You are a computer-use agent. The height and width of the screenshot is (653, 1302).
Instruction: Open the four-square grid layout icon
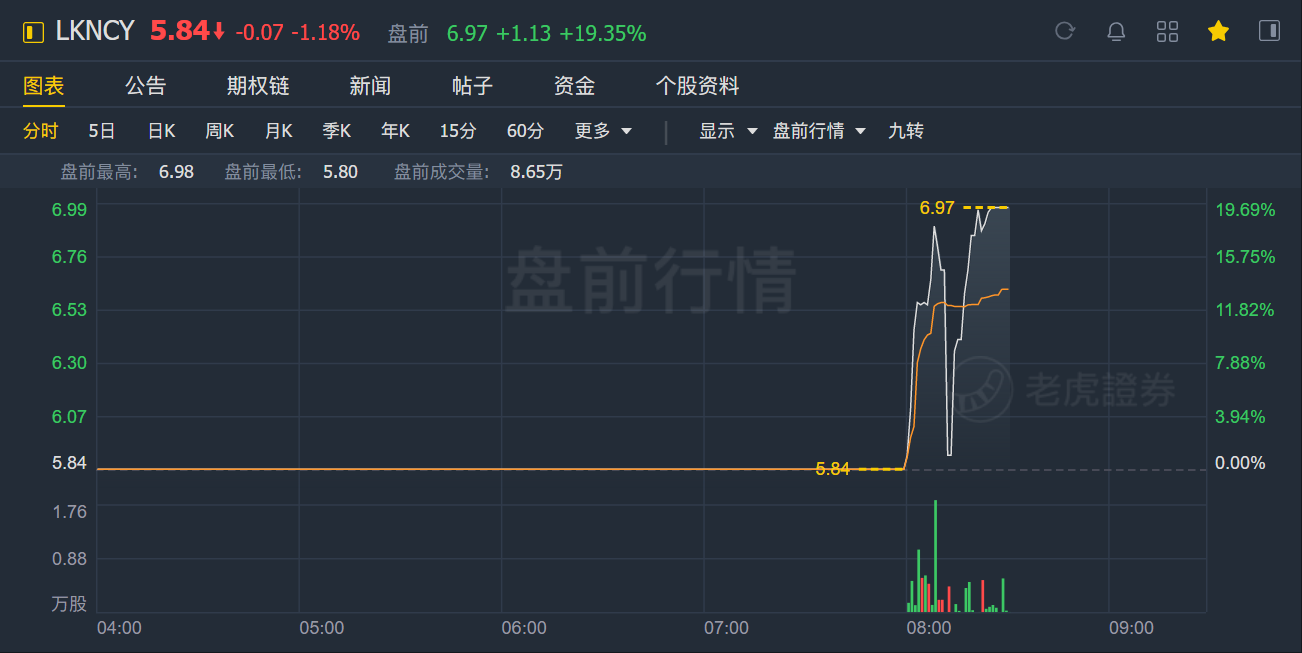tap(1167, 31)
